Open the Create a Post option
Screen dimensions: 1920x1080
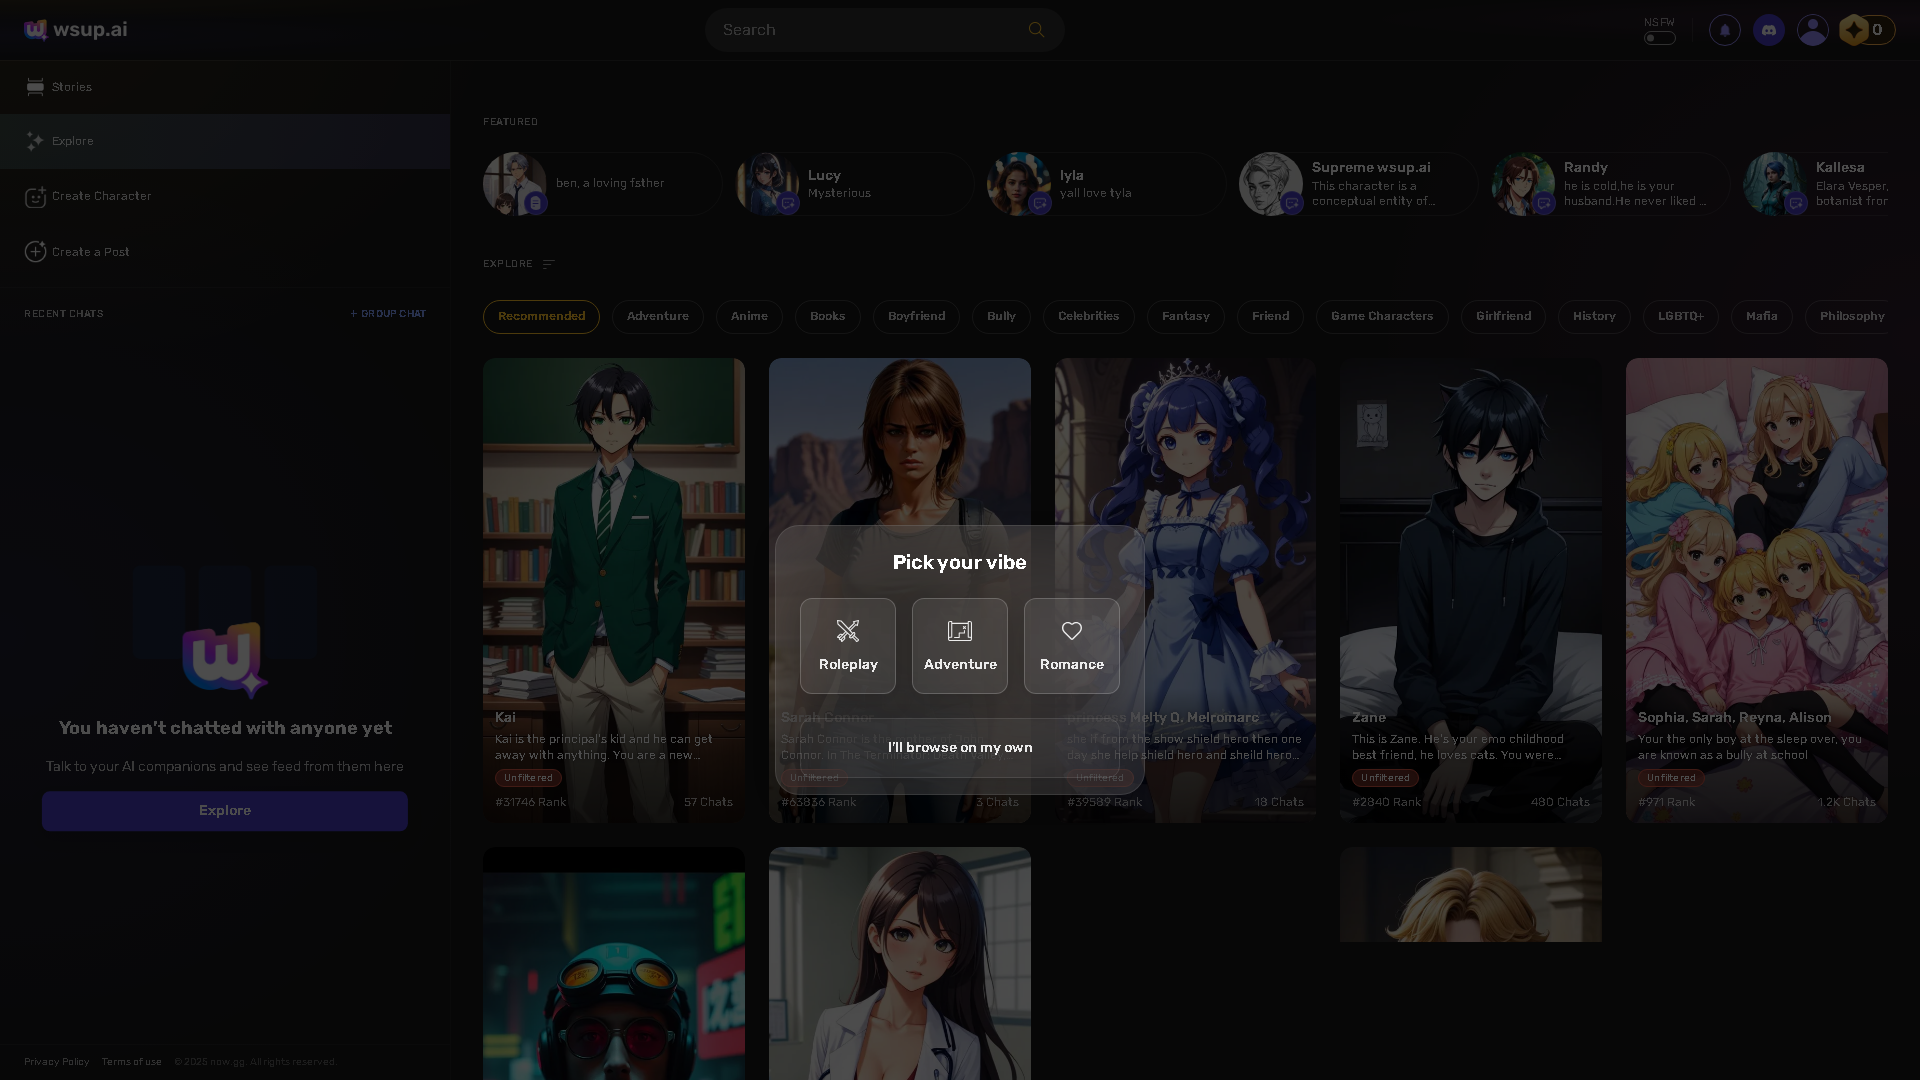click(x=90, y=251)
